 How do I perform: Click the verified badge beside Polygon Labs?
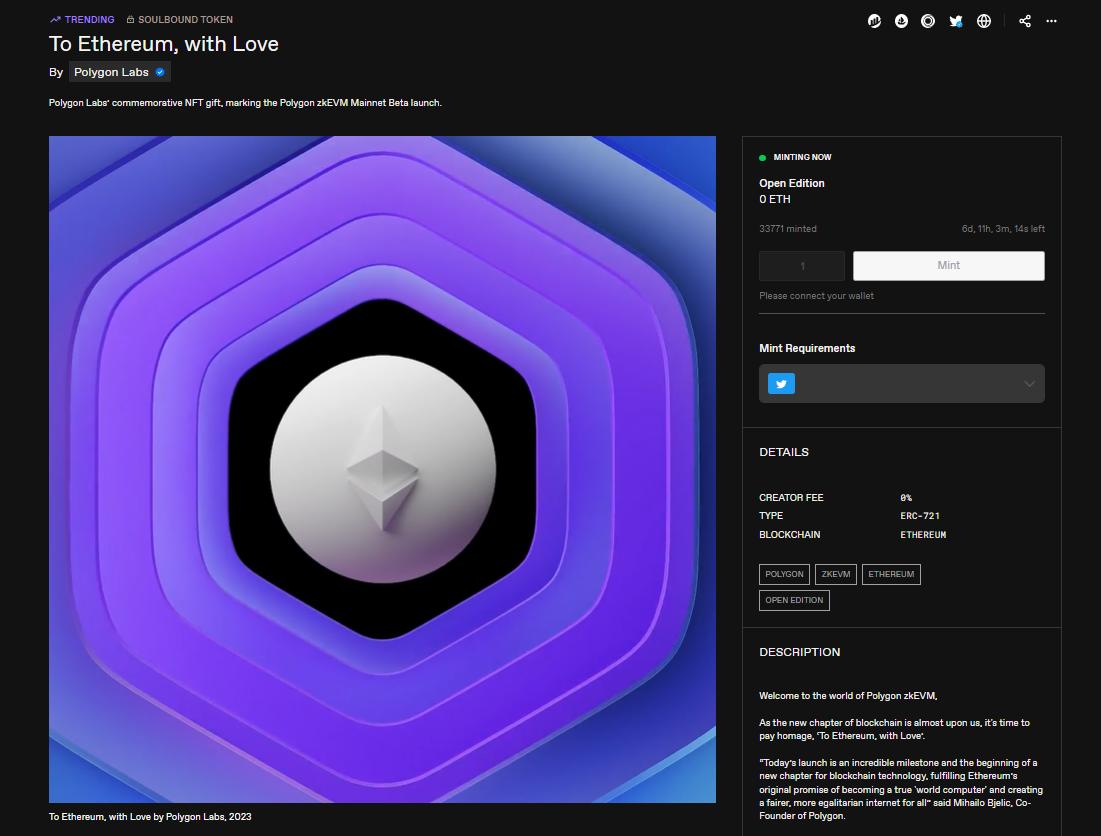coord(160,72)
